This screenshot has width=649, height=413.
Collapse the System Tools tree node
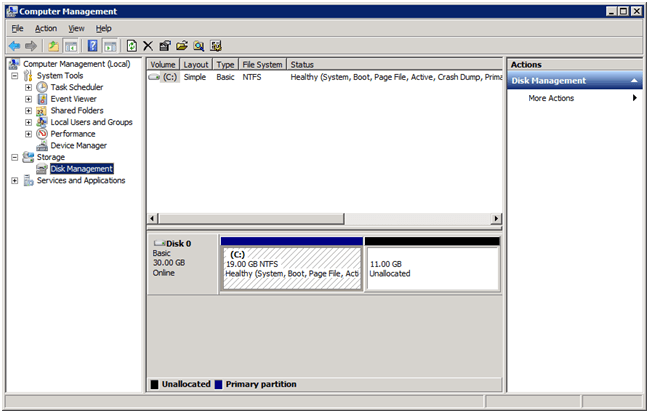click(15, 76)
